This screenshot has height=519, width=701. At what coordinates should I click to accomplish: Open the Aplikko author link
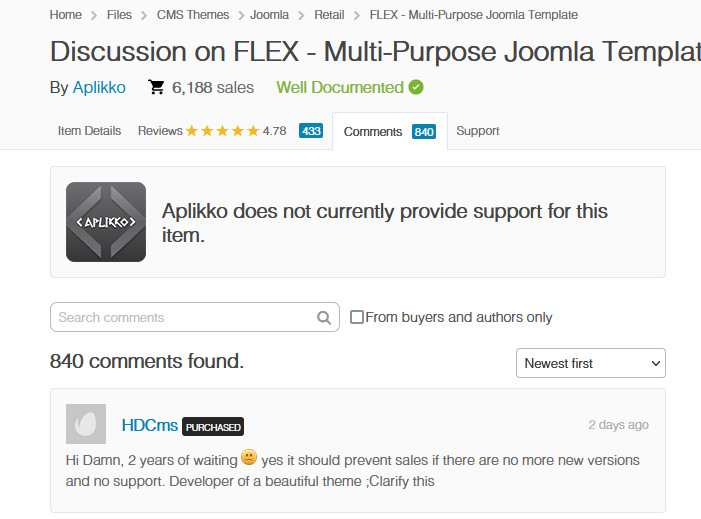(x=99, y=88)
